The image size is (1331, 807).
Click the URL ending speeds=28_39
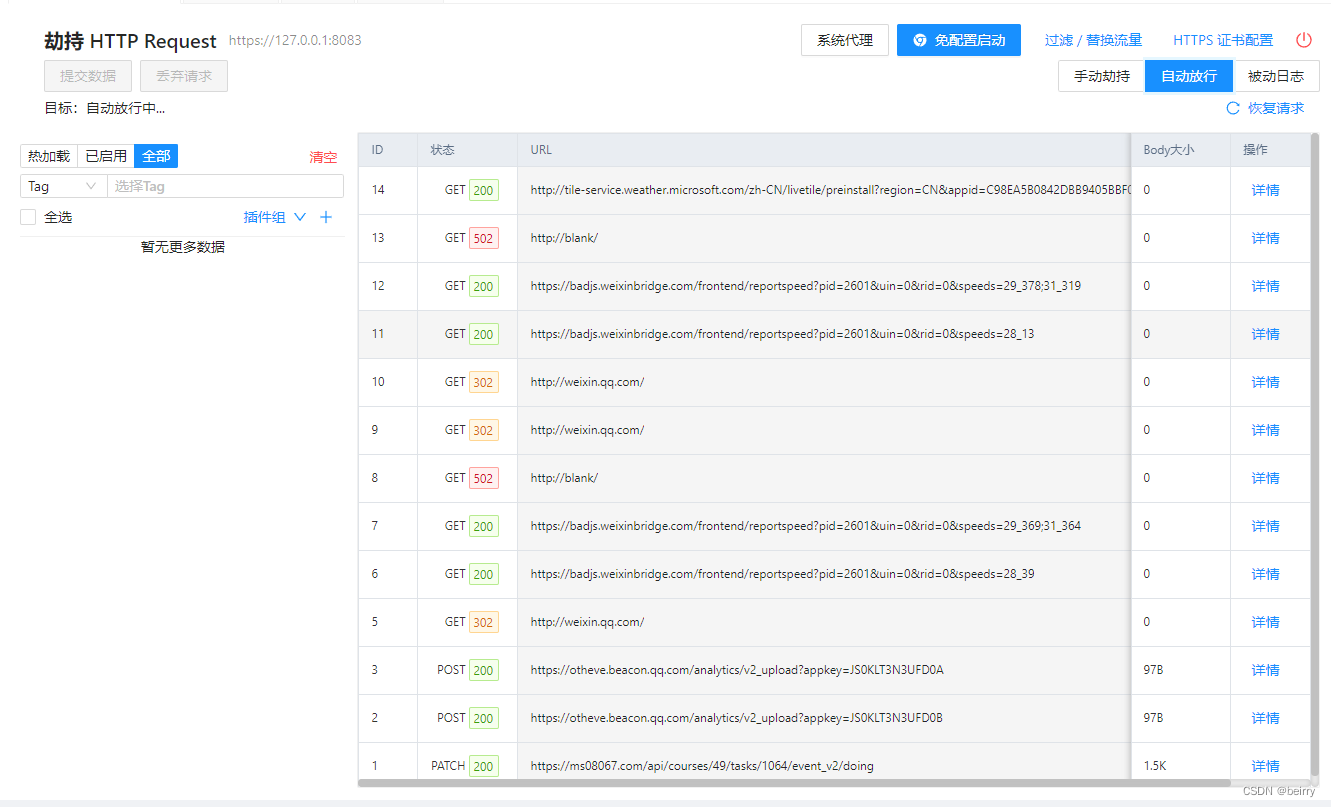point(783,574)
